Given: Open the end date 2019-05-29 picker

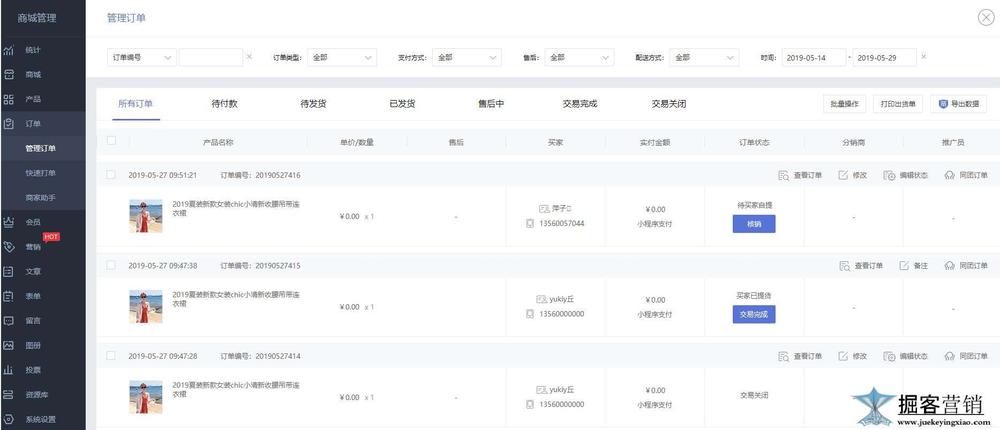Looking at the screenshot, I should (x=885, y=57).
